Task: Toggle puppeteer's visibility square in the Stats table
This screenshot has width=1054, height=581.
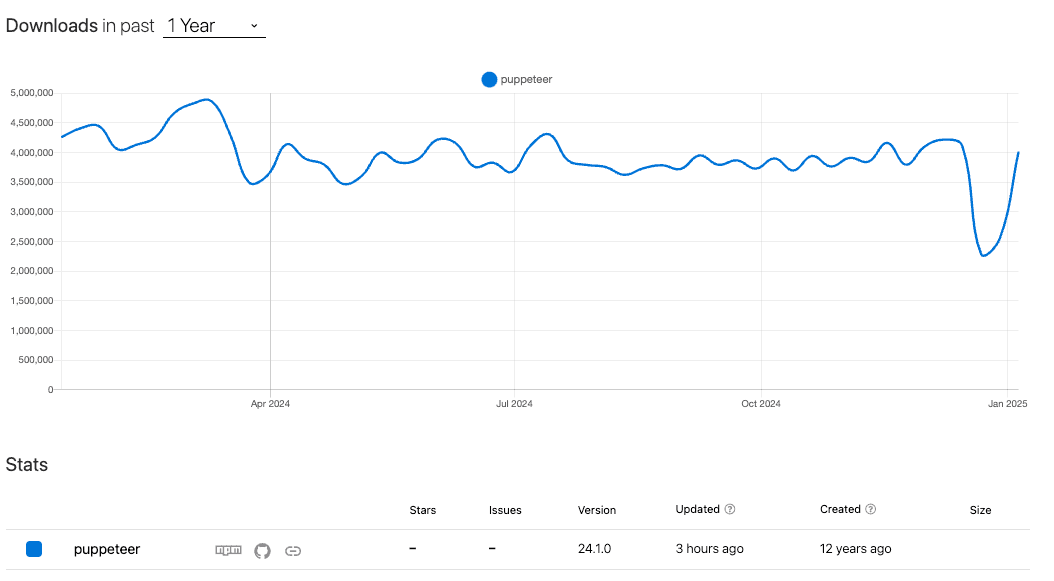Action: click(x=34, y=548)
